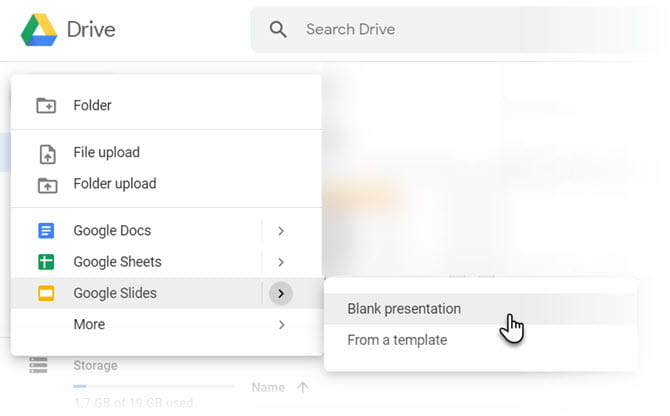Image resolution: width=670 pixels, height=416 pixels.
Task: Click the 1.7 GB of 19 GB used text
Action: [x=133, y=403]
